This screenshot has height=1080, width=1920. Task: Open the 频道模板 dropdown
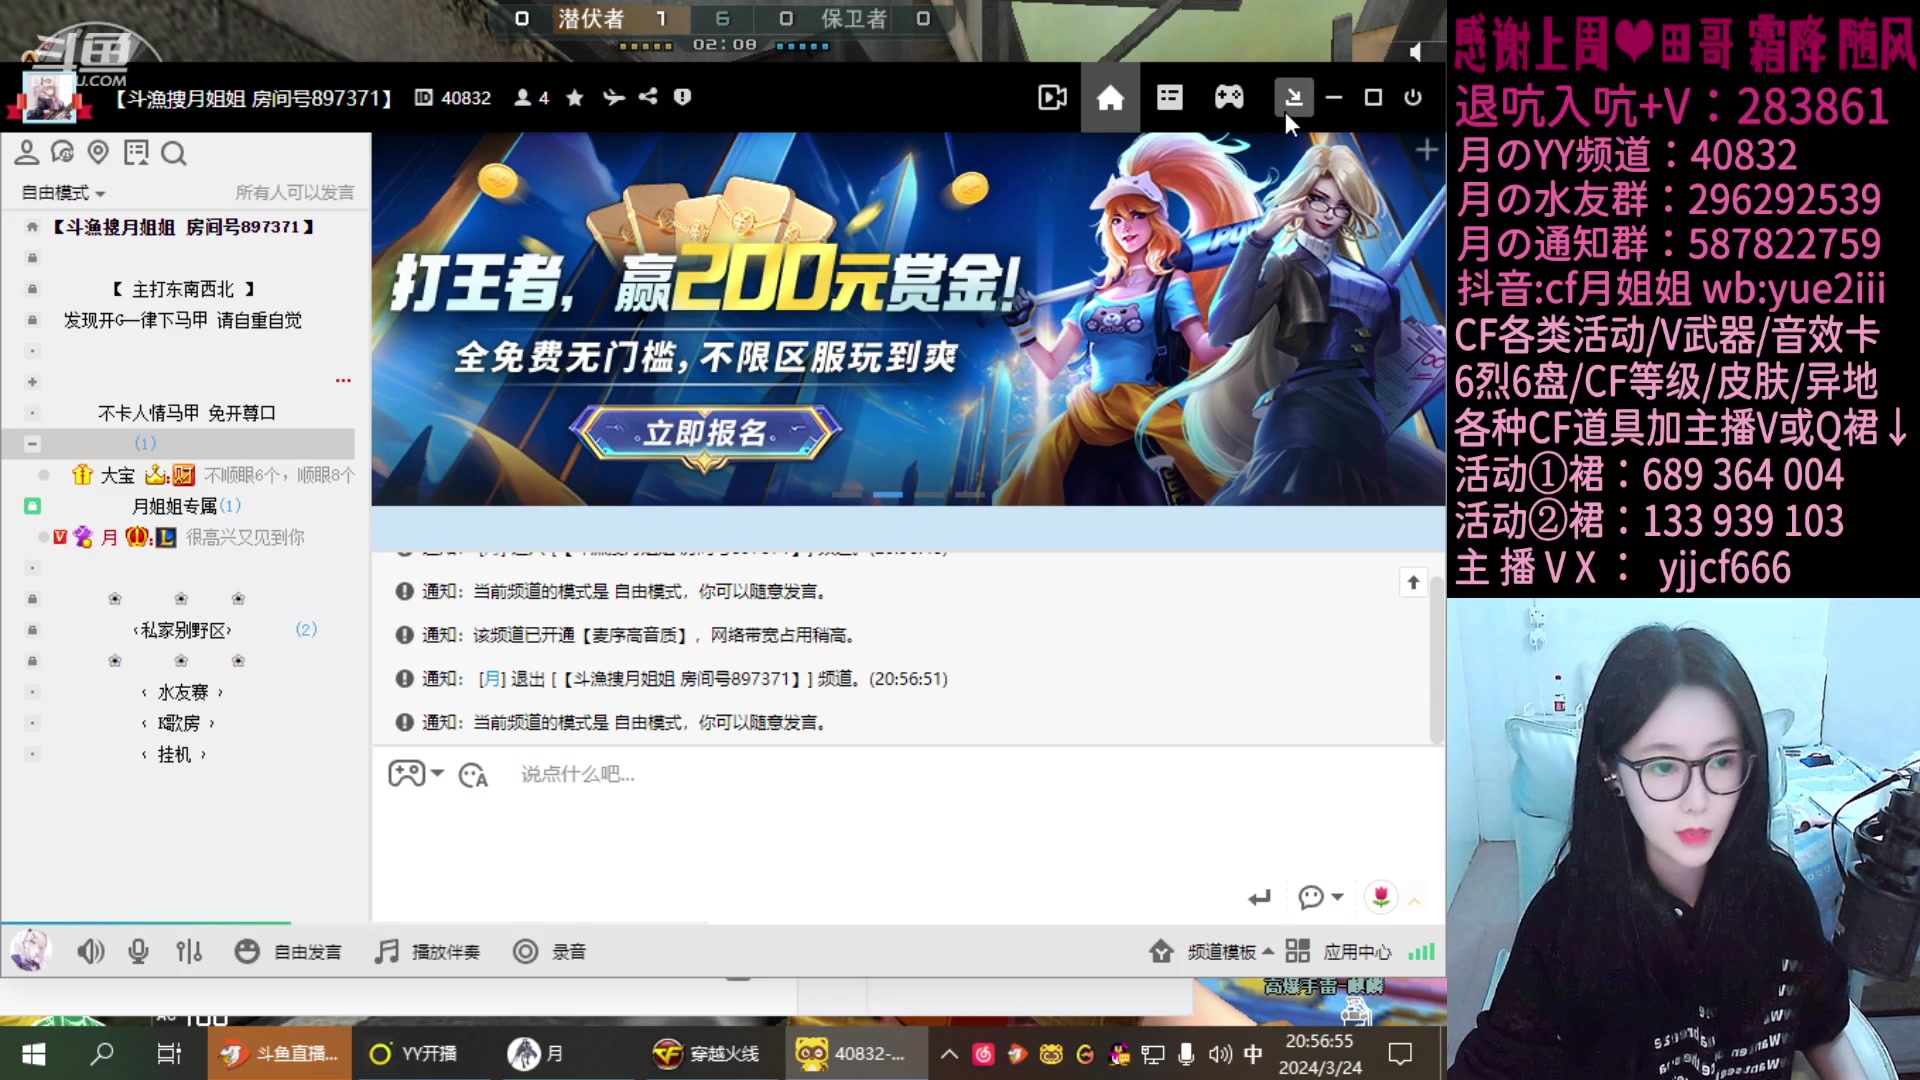1212,952
